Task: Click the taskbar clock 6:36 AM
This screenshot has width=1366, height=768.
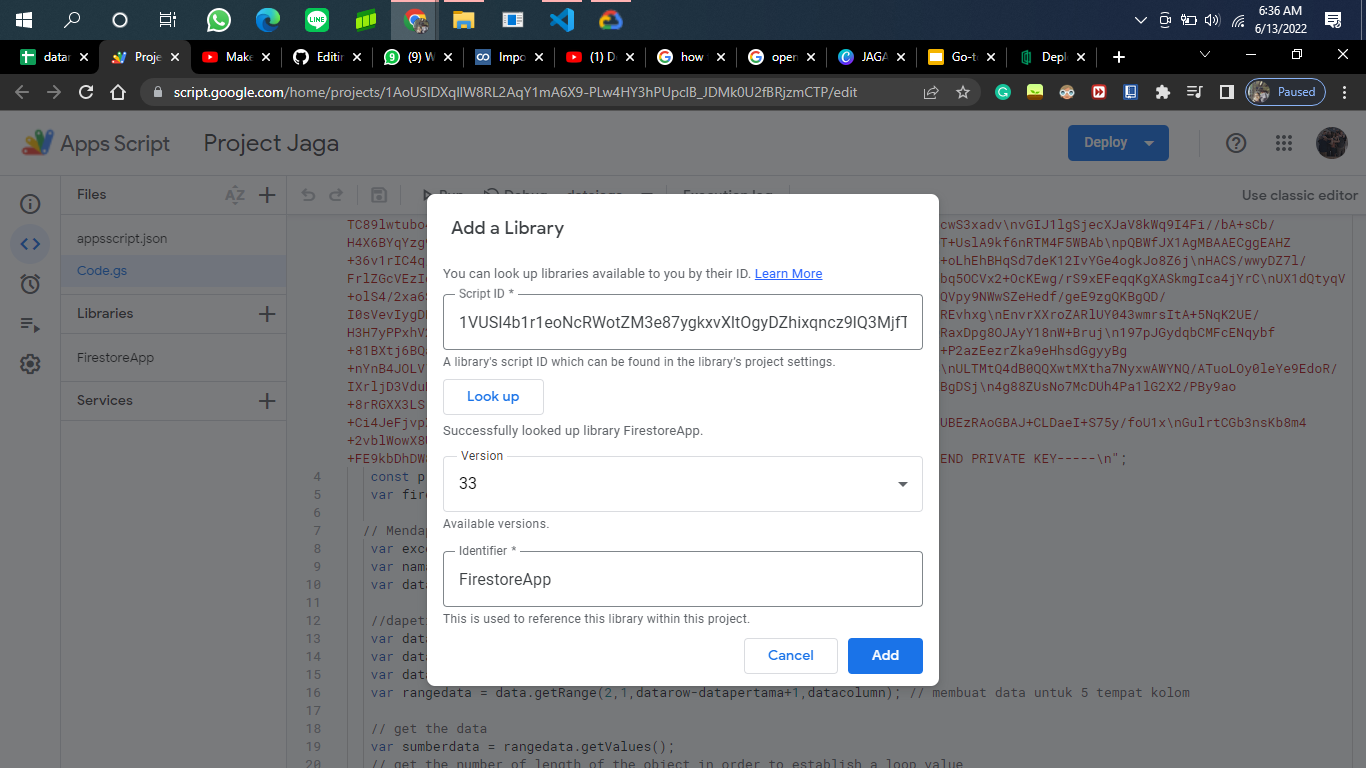Action: pyautogui.click(x=1281, y=19)
